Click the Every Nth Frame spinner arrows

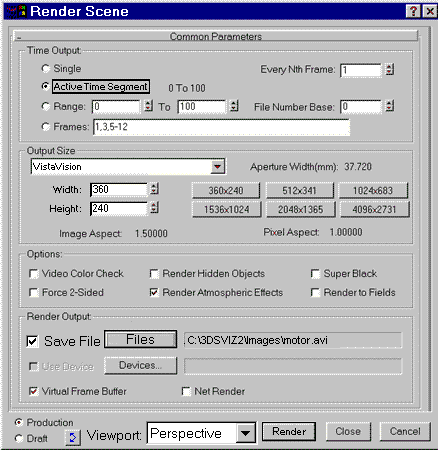(389, 70)
